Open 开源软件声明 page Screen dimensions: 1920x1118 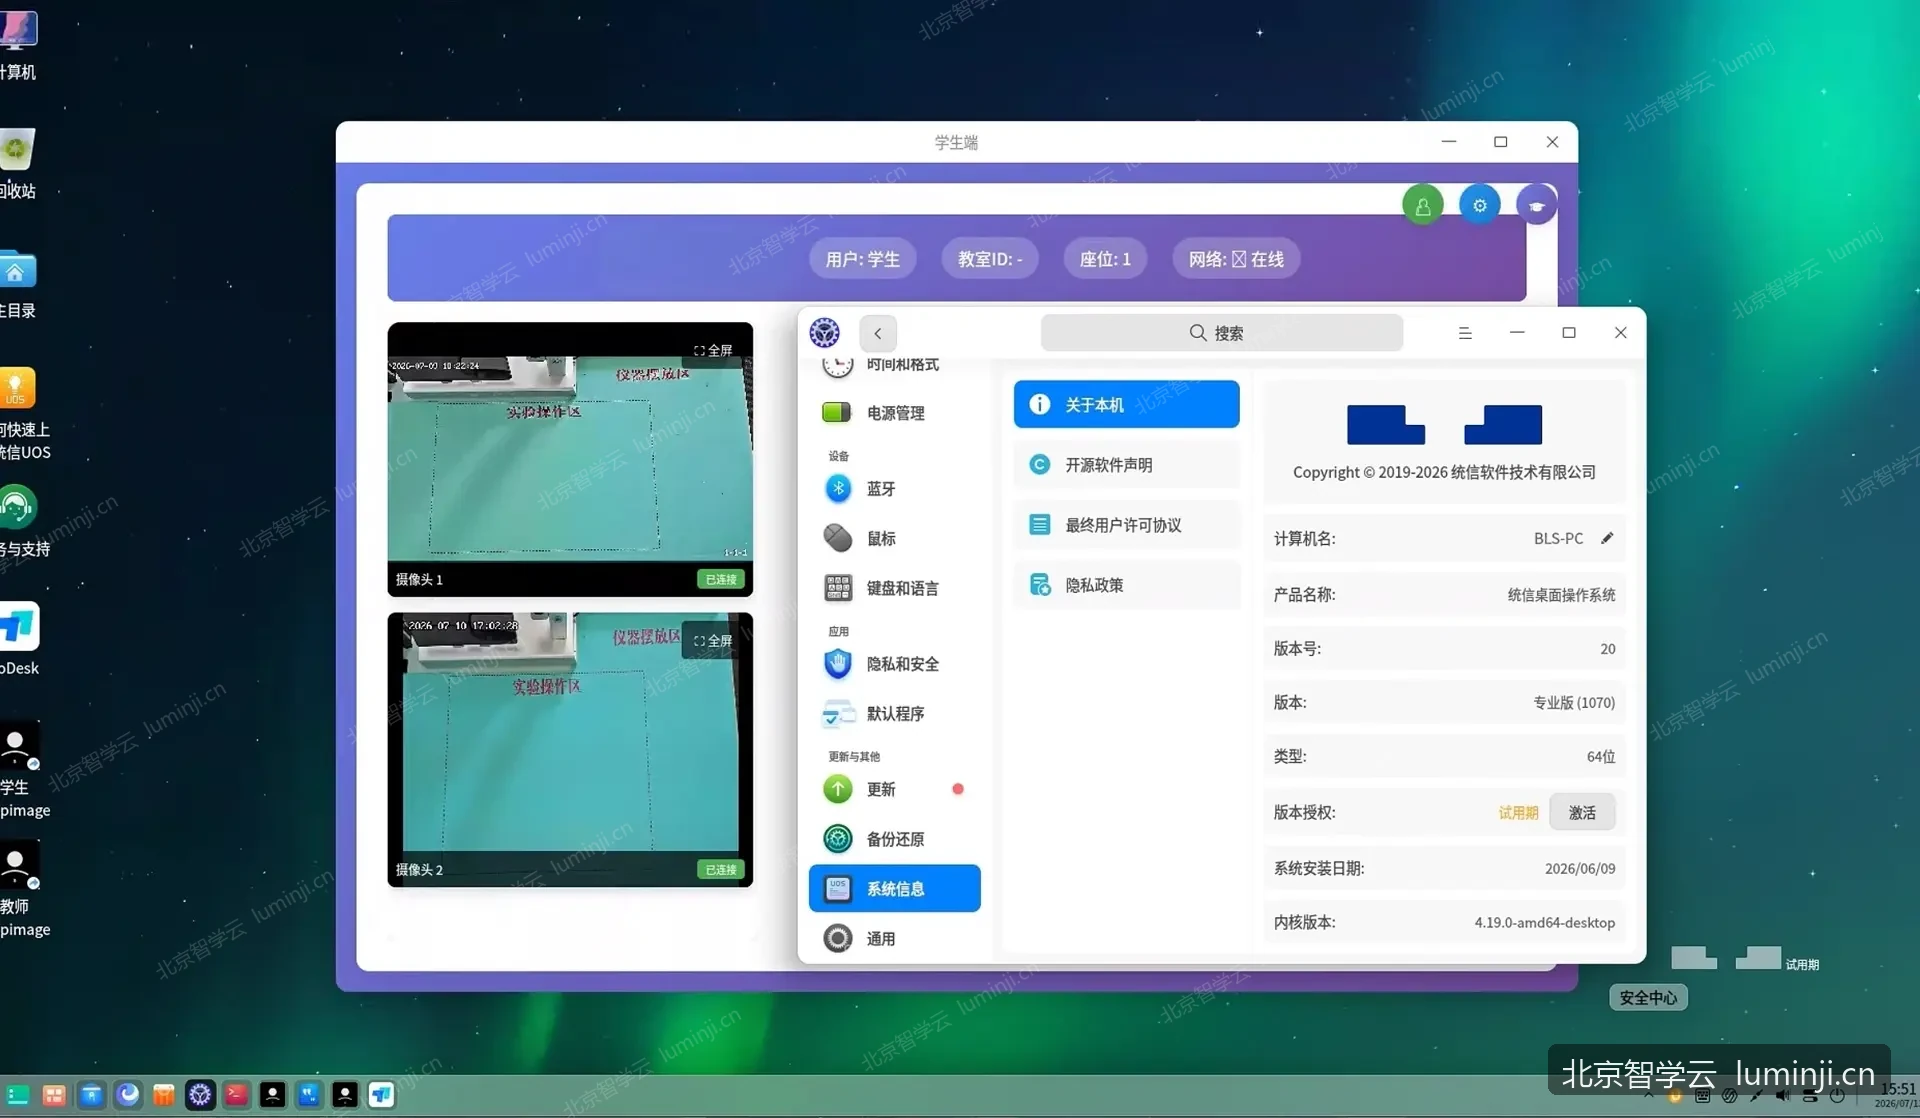[1126, 465]
